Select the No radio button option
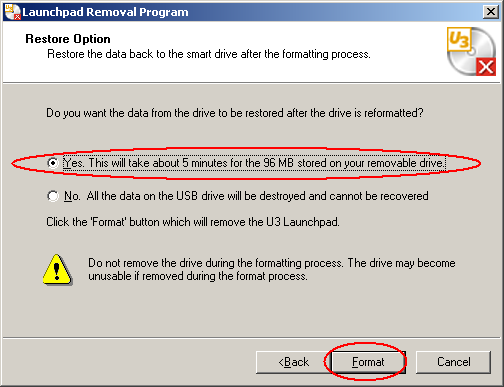504x387 pixels. (53, 196)
